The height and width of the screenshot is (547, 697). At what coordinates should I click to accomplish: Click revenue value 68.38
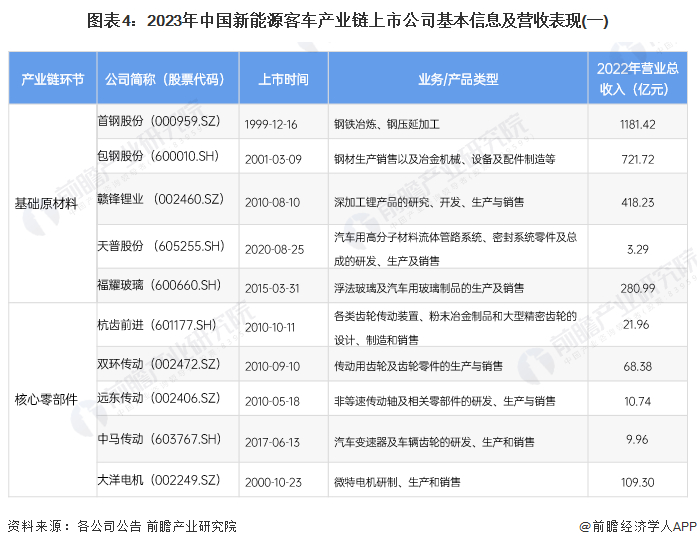click(637, 367)
